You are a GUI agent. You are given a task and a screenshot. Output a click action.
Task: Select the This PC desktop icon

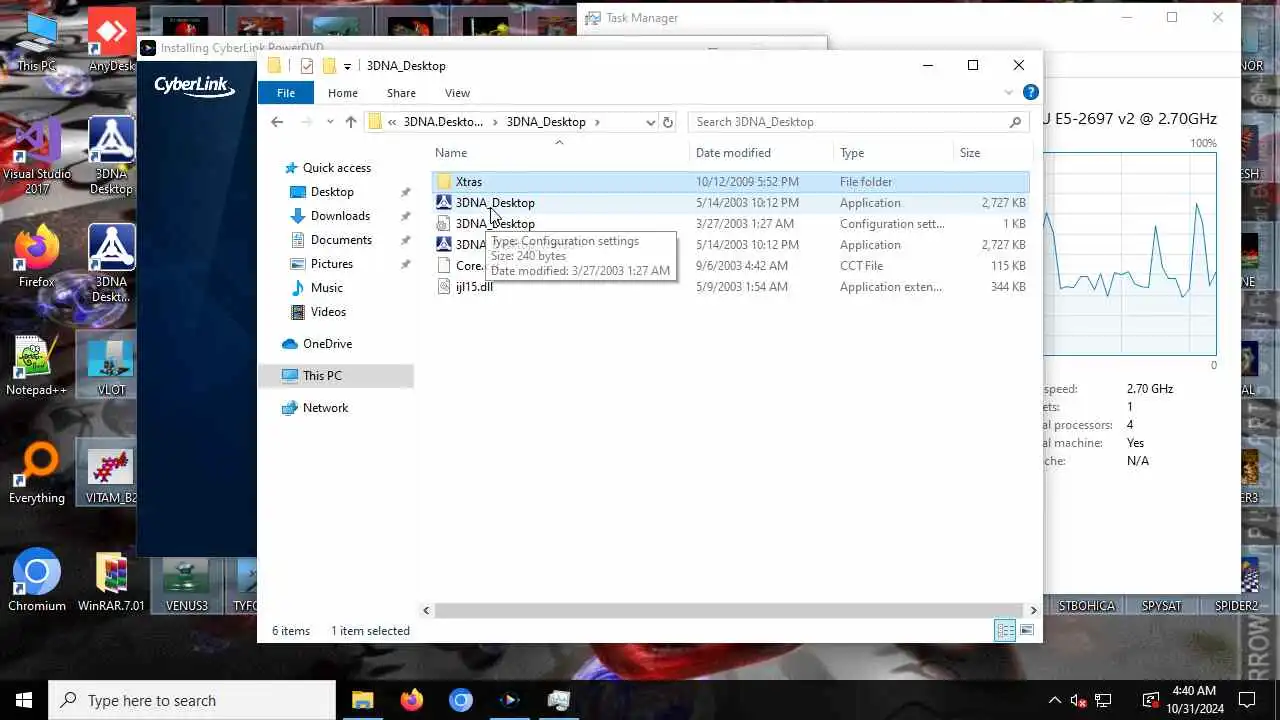click(x=37, y=42)
